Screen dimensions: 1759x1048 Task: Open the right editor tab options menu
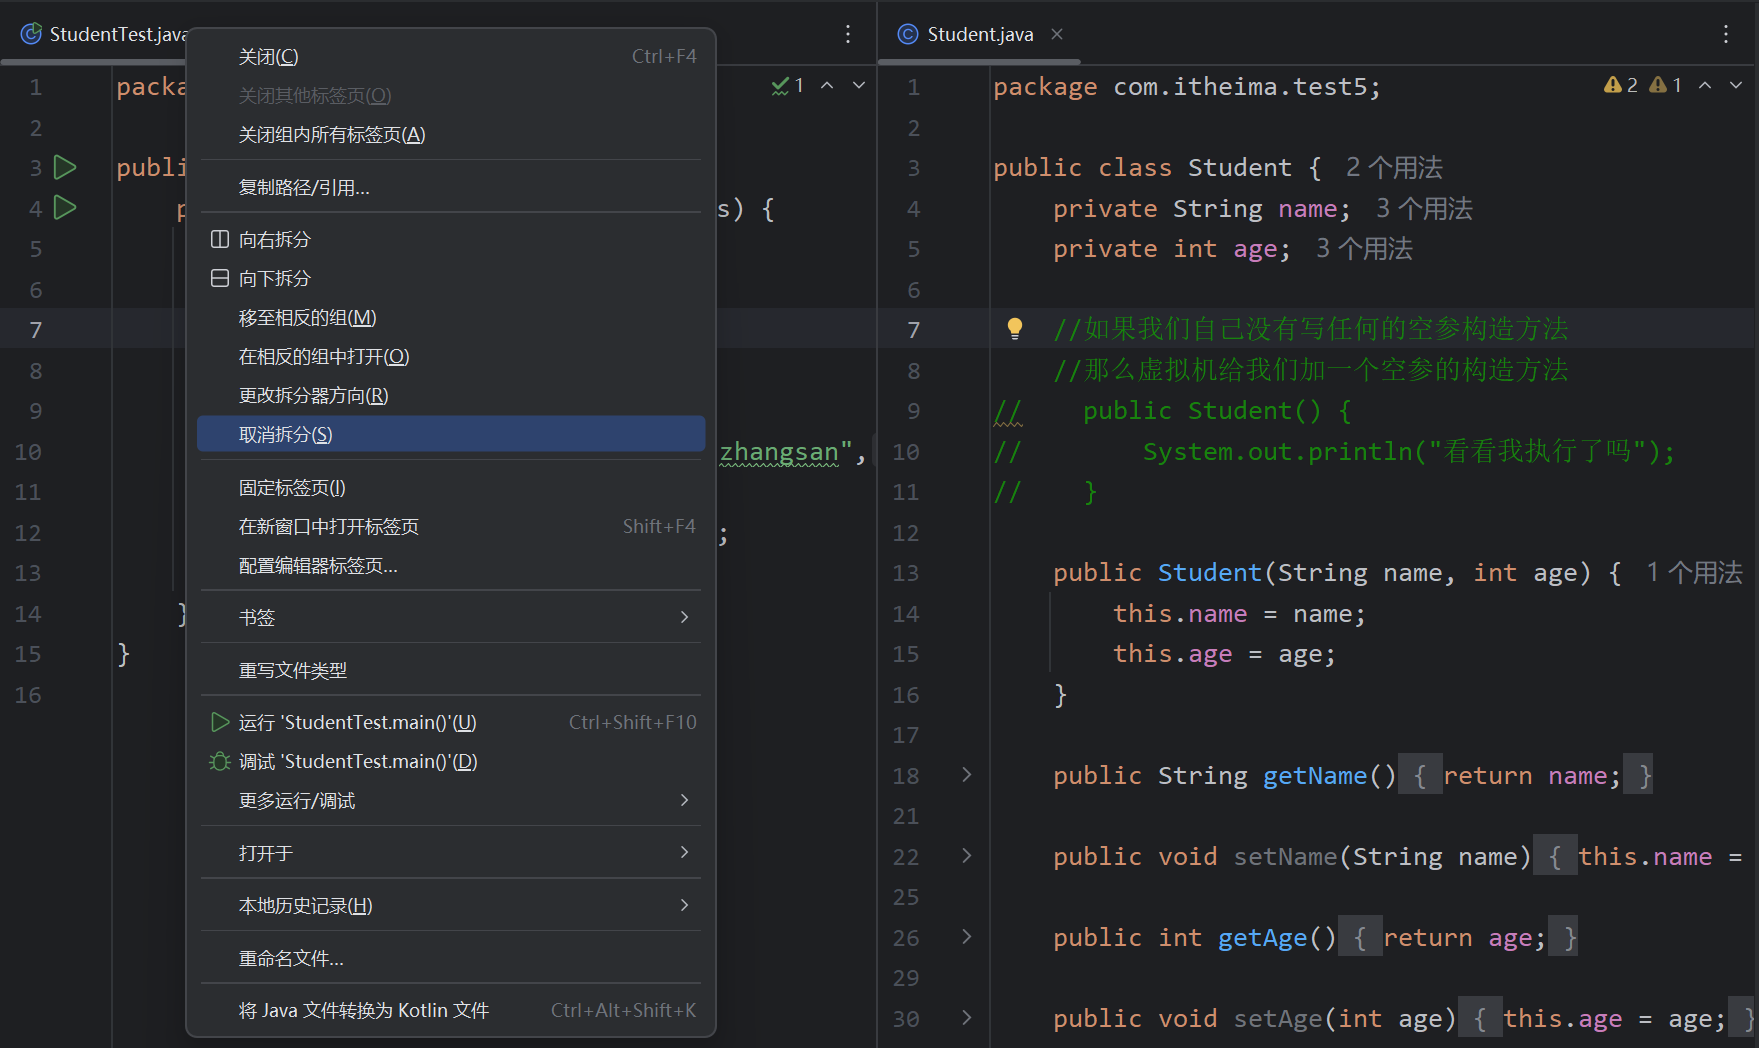(1726, 34)
